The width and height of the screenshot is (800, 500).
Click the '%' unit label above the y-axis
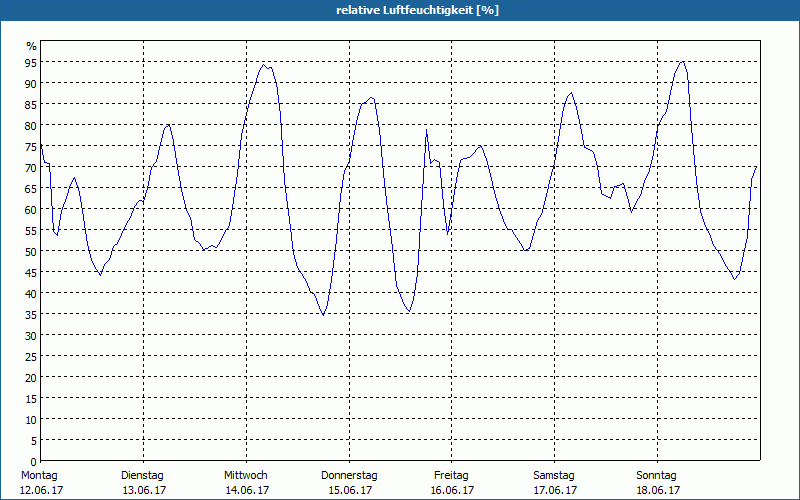[x=31, y=46]
